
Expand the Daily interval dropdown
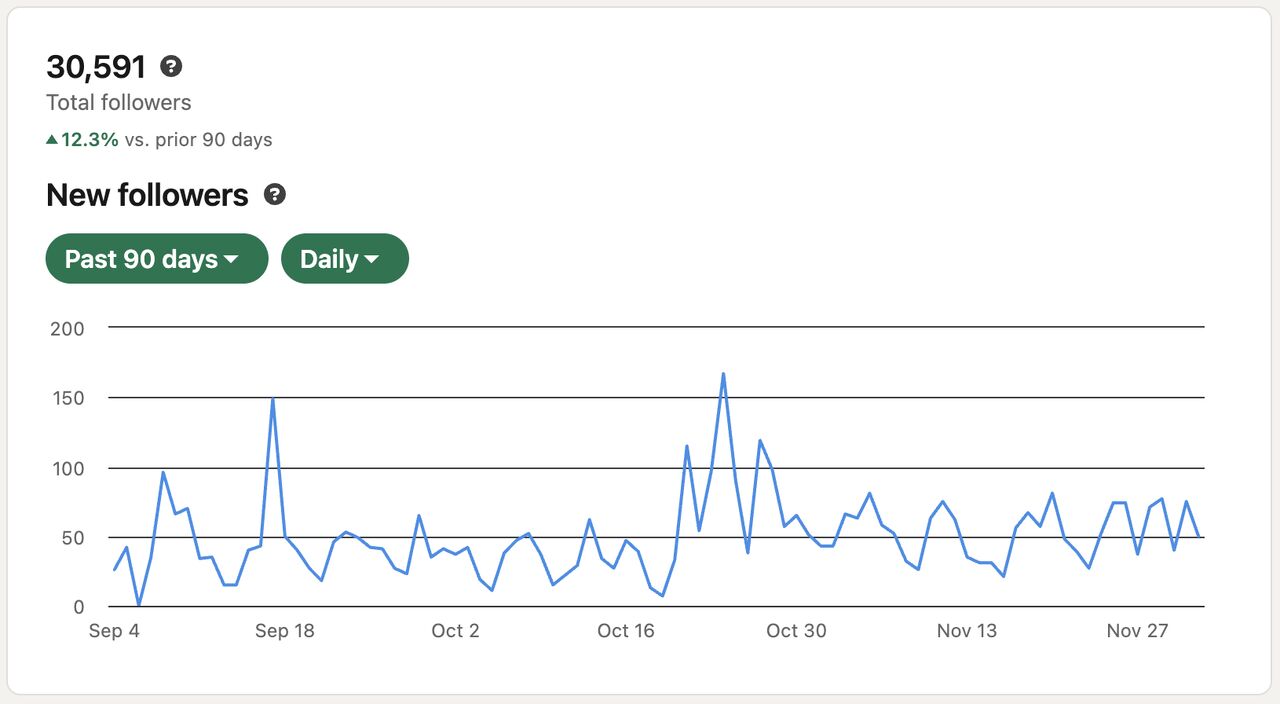pyautogui.click(x=344, y=259)
